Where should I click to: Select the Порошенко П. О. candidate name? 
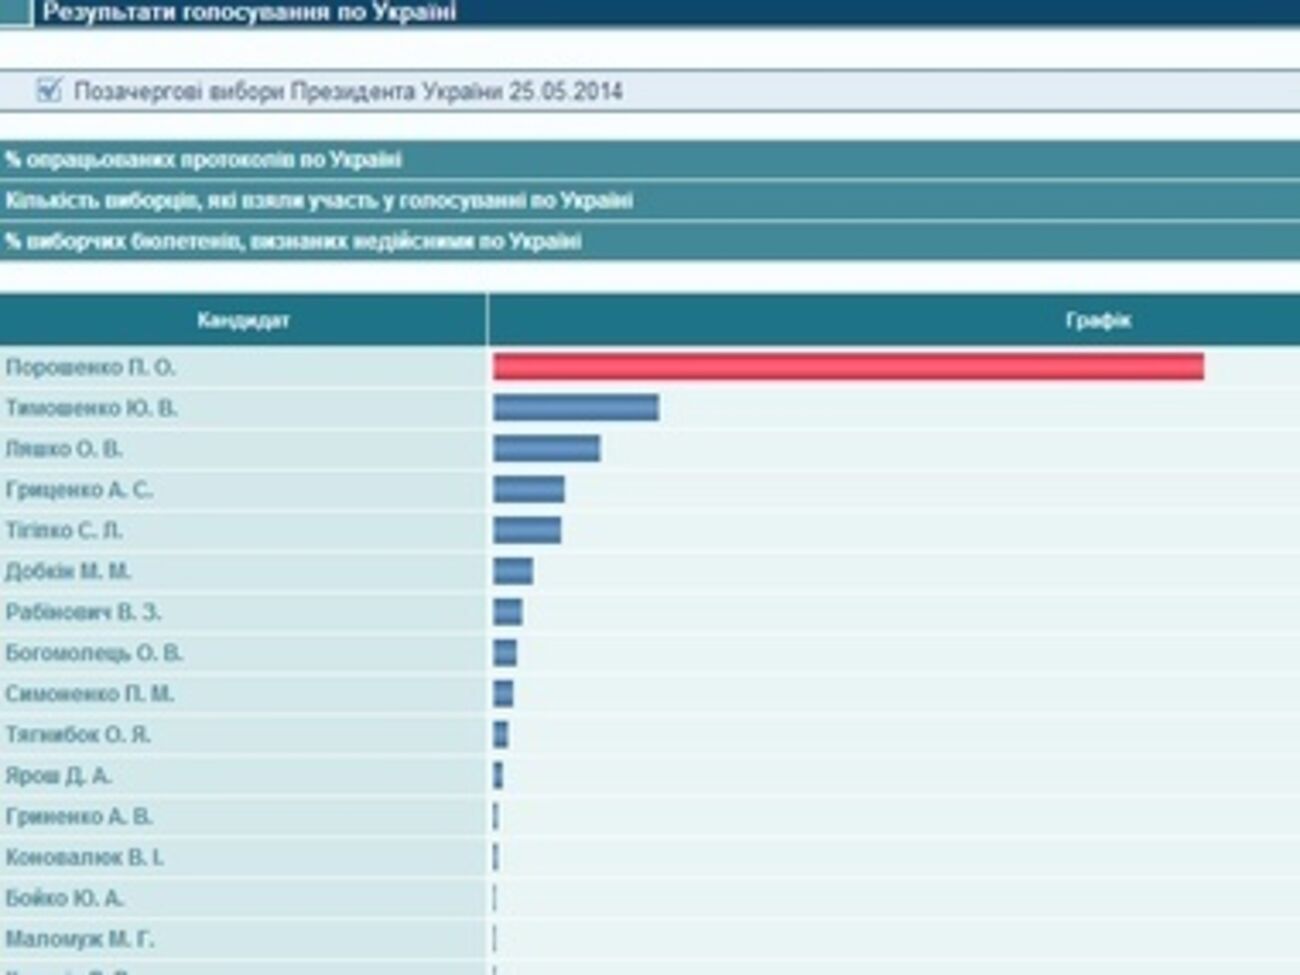90,368
